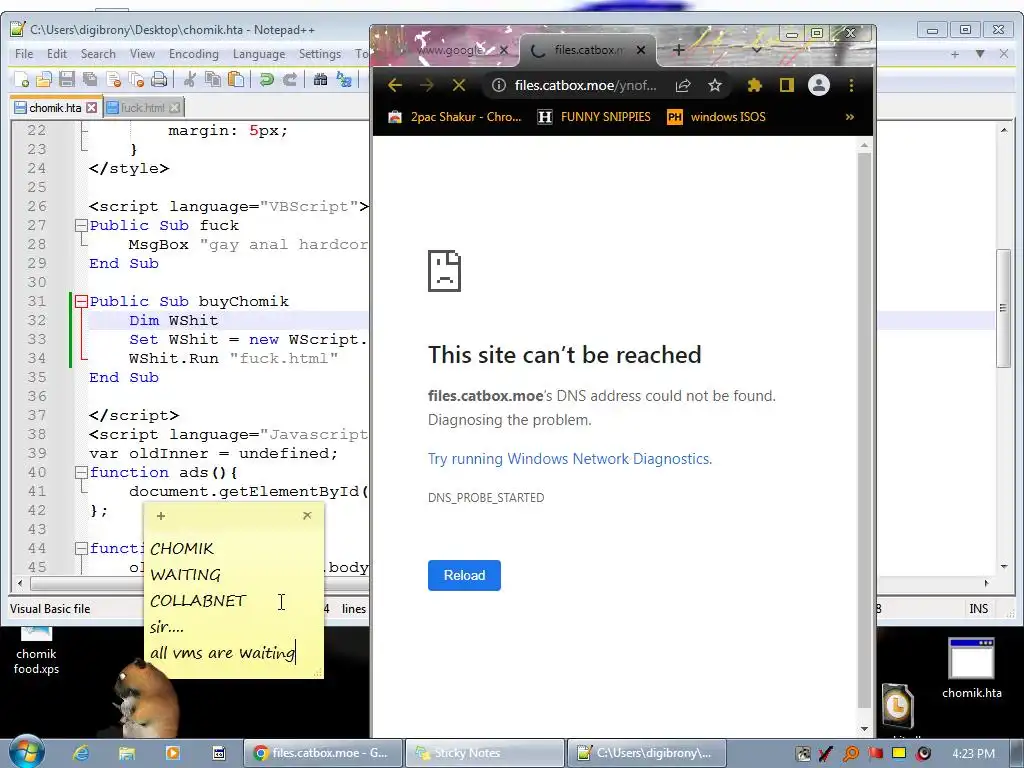This screenshot has height=768, width=1024.
Task: Open the Replace dialog toolbar icon
Action: coord(344,80)
